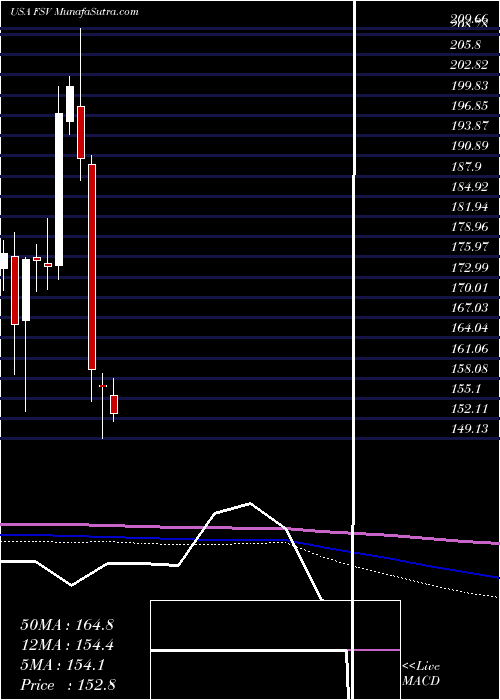
Task: Click the 199.83 price axis label
Action: (x=469, y=85)
